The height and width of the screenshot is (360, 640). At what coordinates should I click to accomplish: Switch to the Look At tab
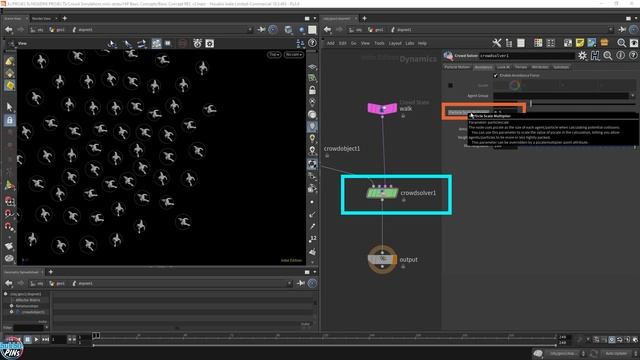[503, 67]
